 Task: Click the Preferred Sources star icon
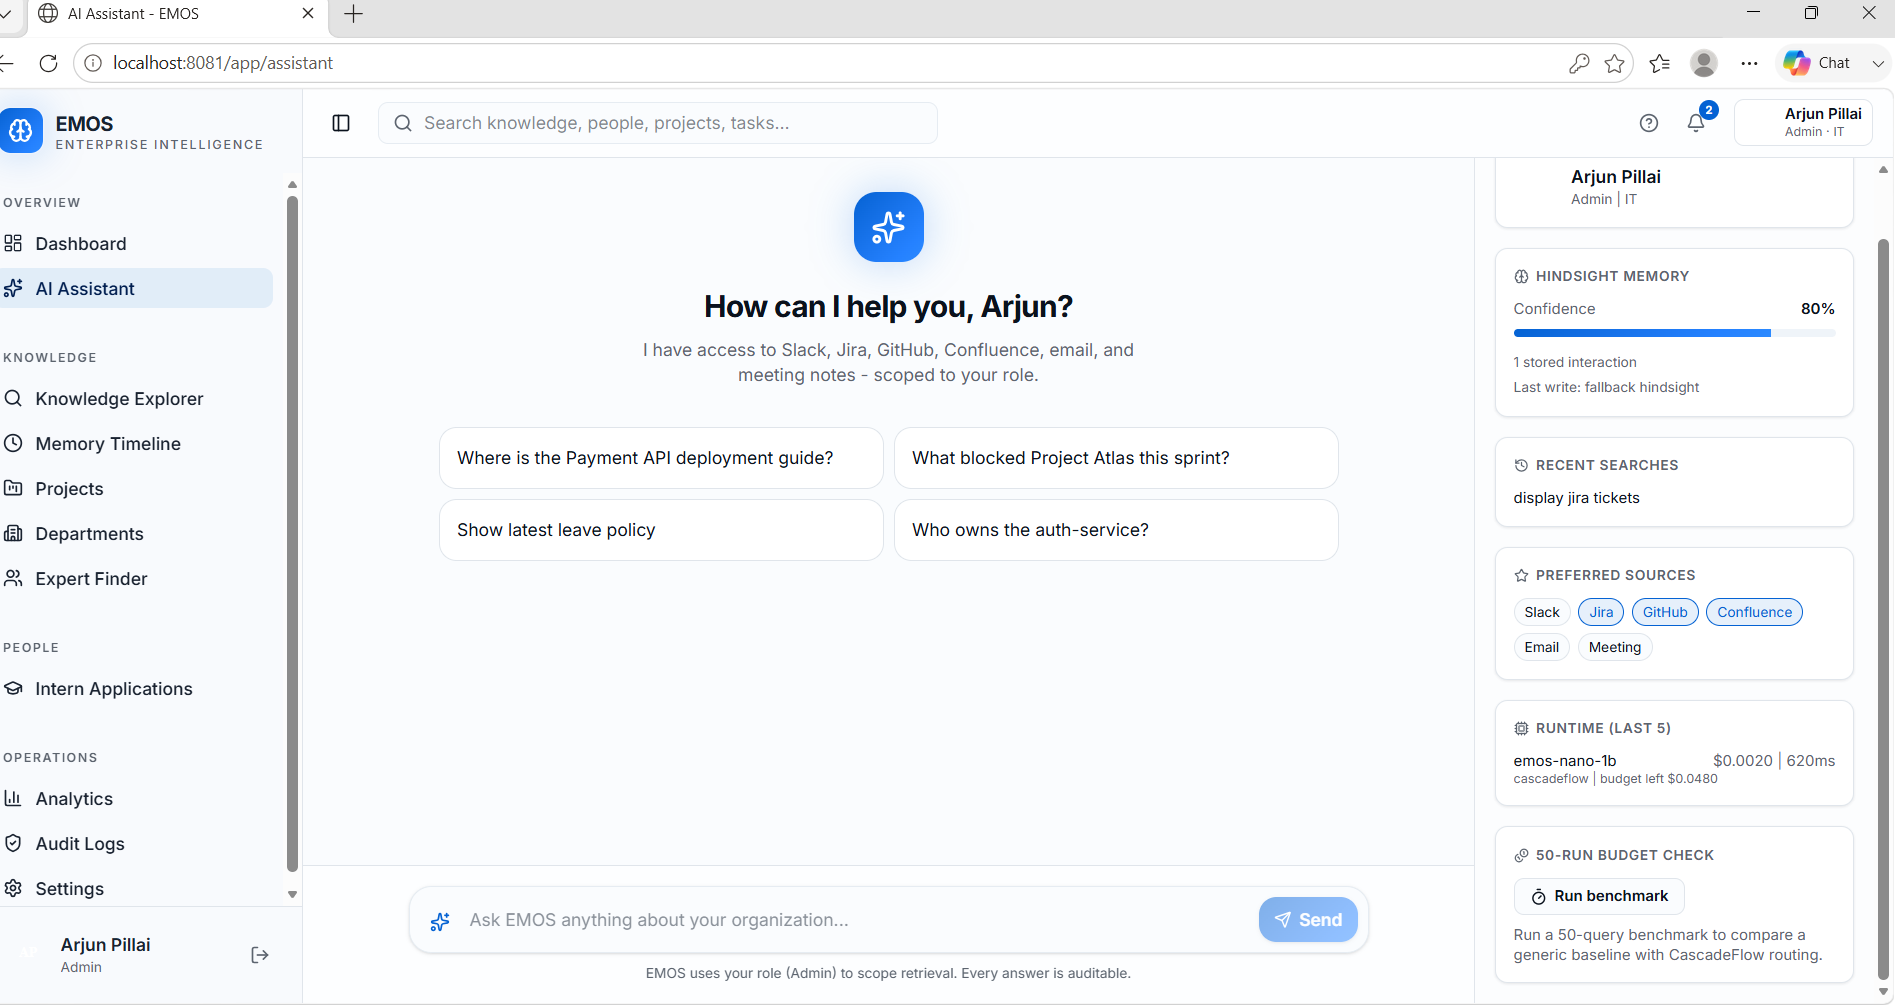pyautogui.click(x=1521, y=575)
